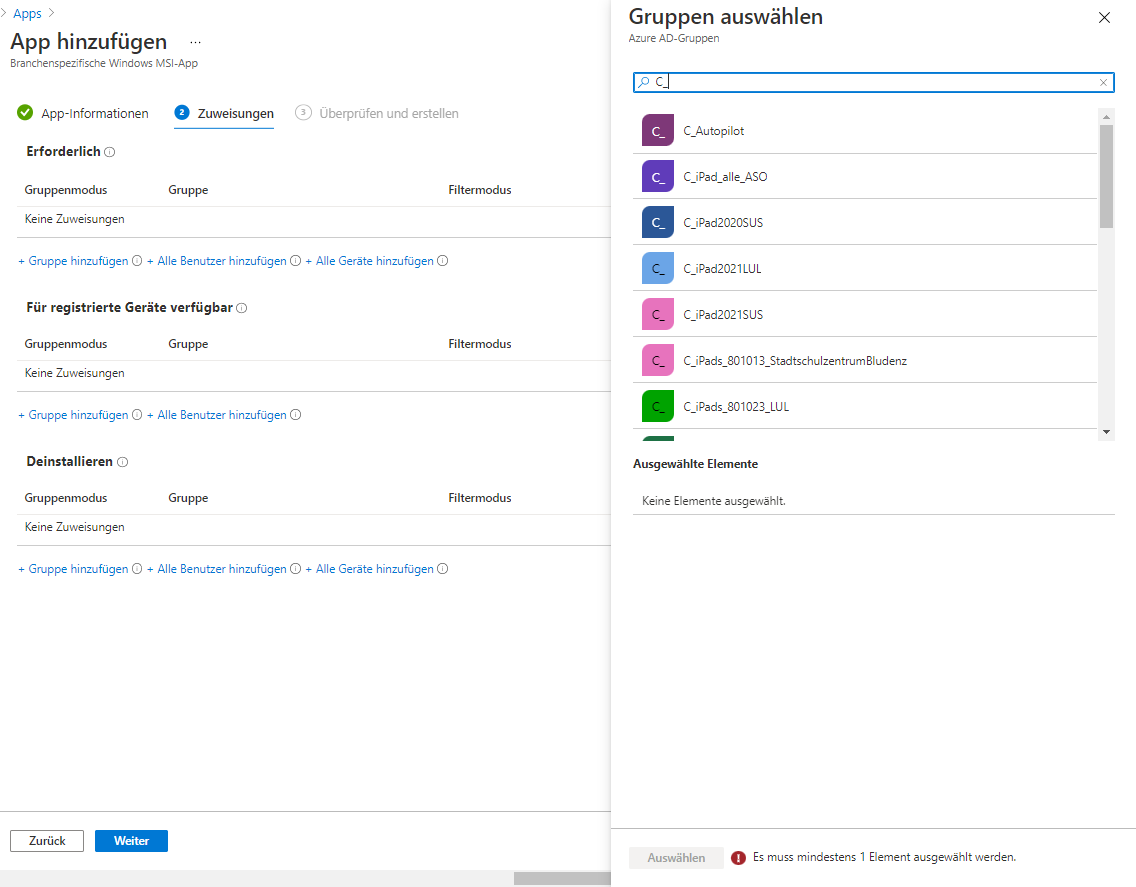Choose the C_iPad2020SUS group avatar
Image resolution: width=1136 pixels, height=887 pixels.
coord(657,223)
